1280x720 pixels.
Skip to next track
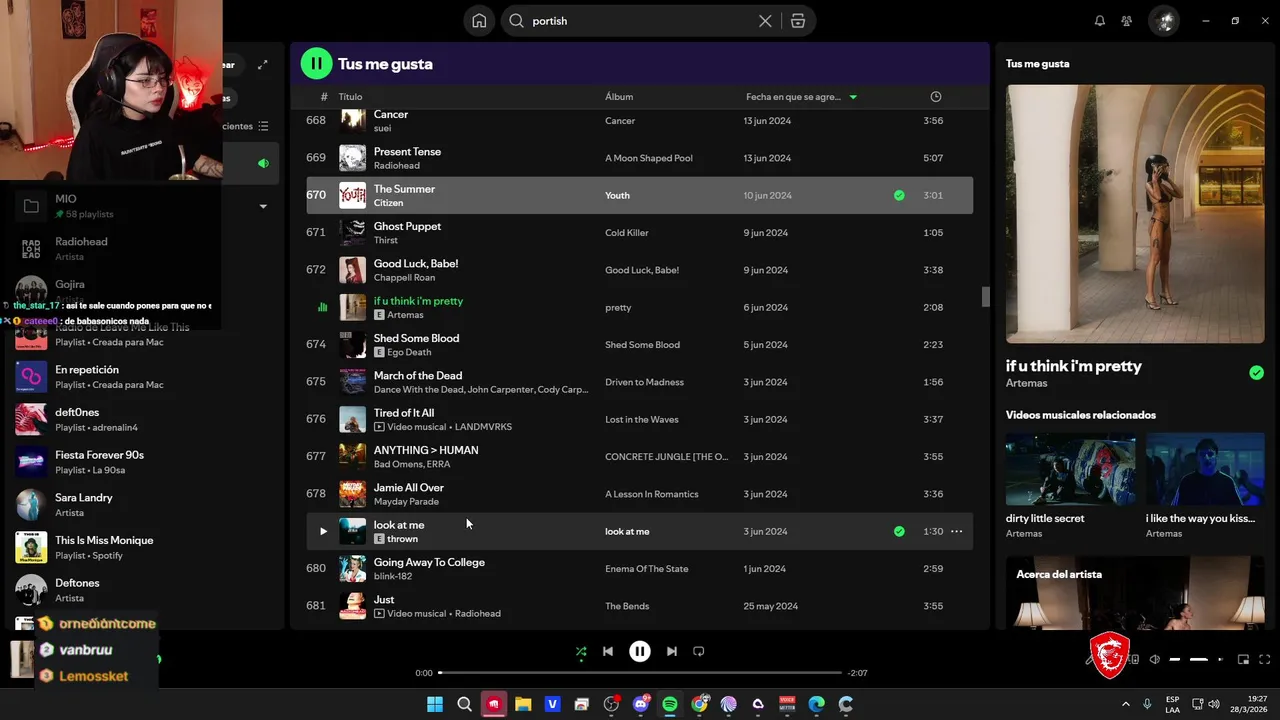point(672,651)
